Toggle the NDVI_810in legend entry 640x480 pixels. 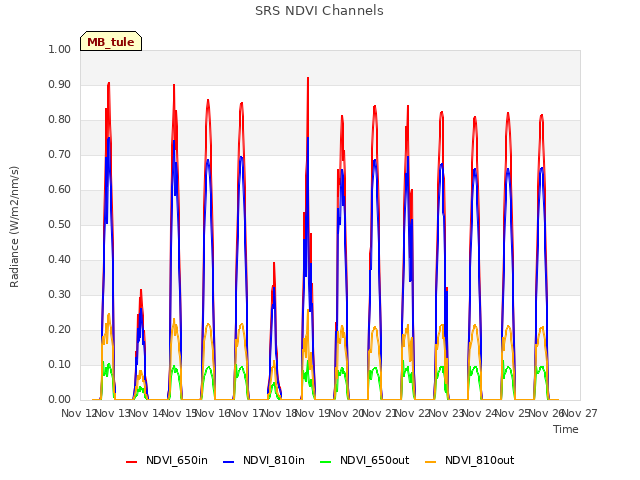(264, 460)
